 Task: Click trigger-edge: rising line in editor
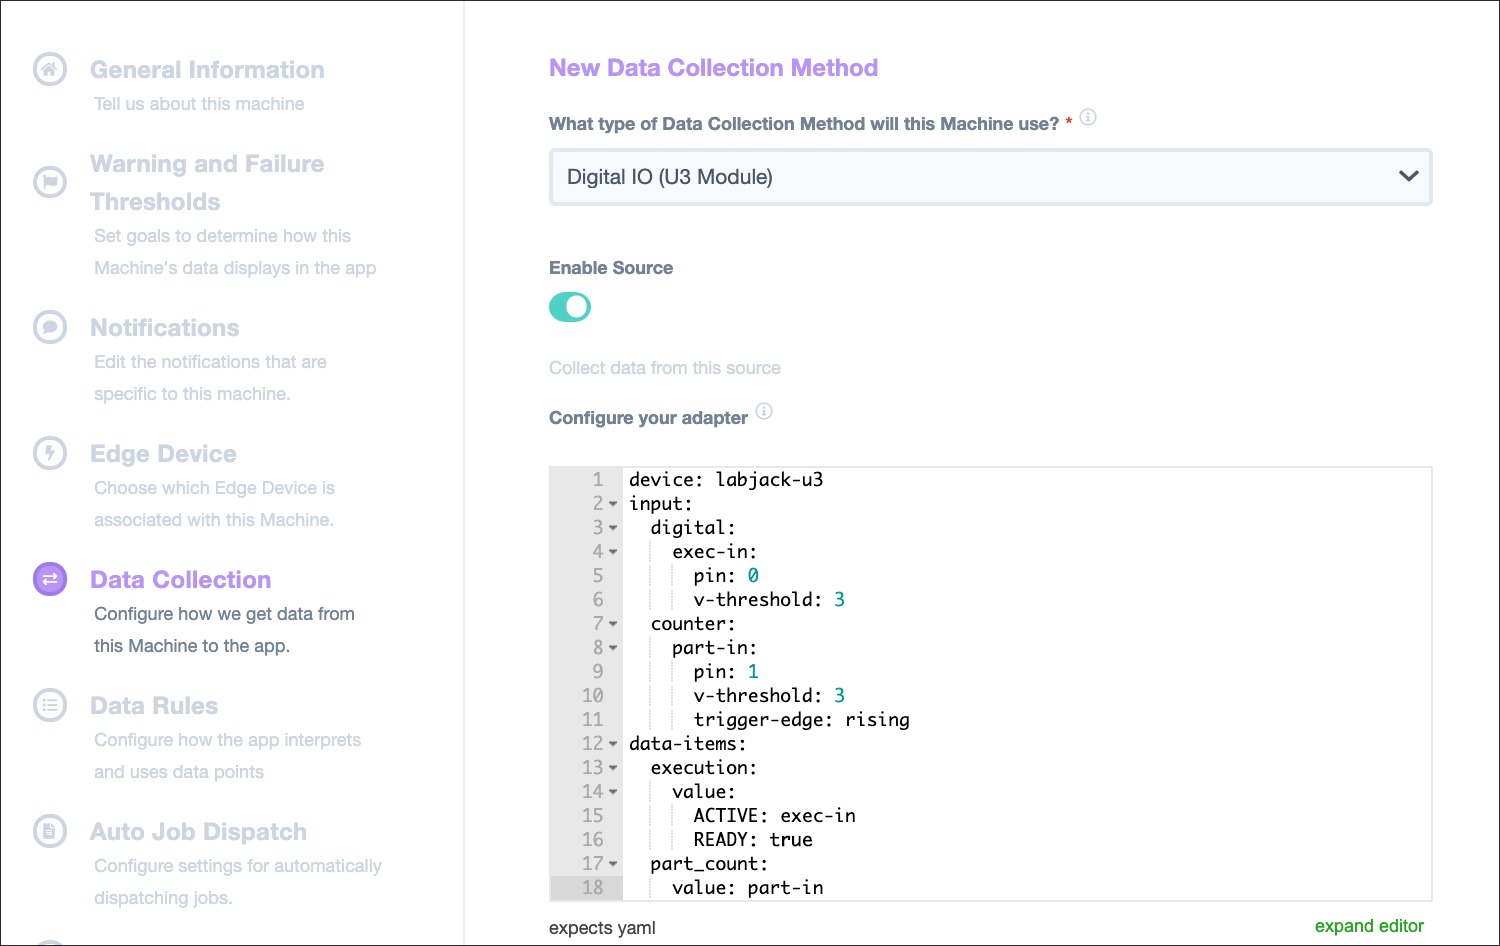[801, 719]
